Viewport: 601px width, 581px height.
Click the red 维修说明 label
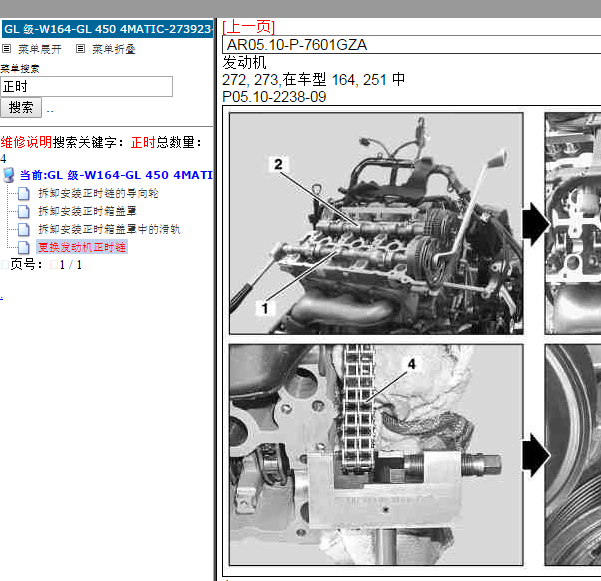click(x=26, y=142)
